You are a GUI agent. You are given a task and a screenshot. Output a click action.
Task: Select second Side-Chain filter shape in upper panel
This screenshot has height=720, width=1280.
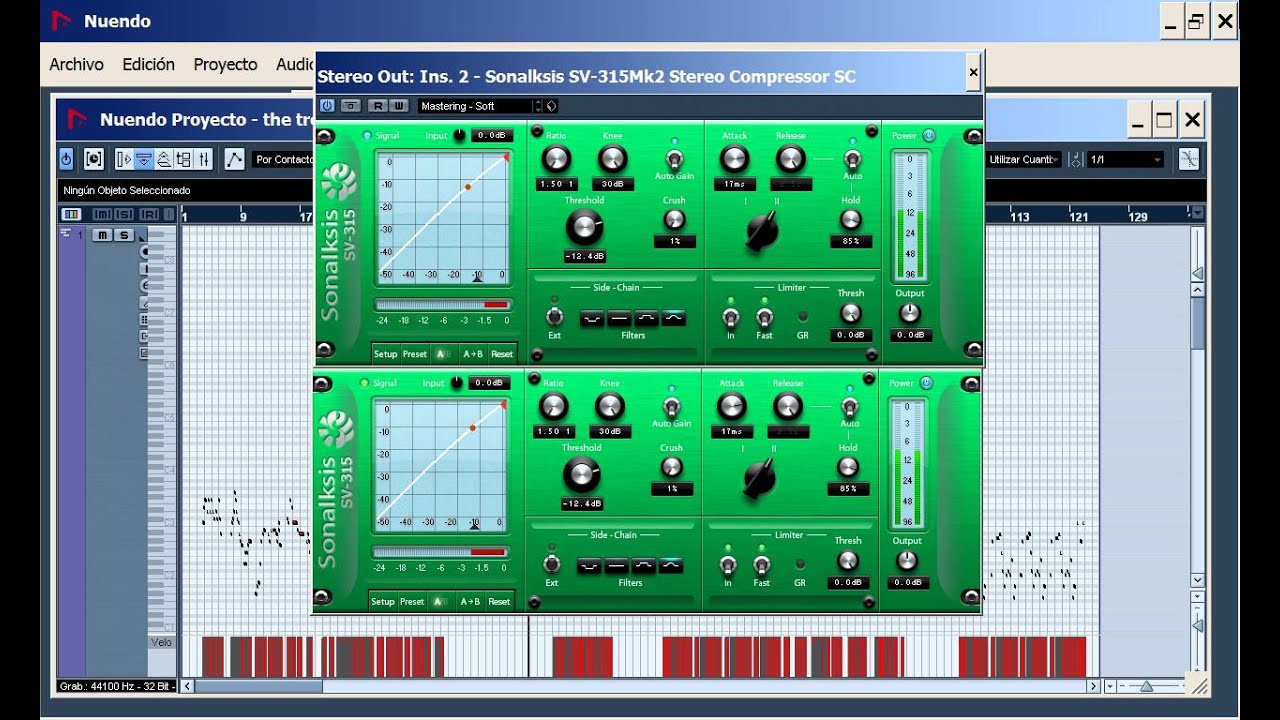pyautogui.click(x=618, y=319)
